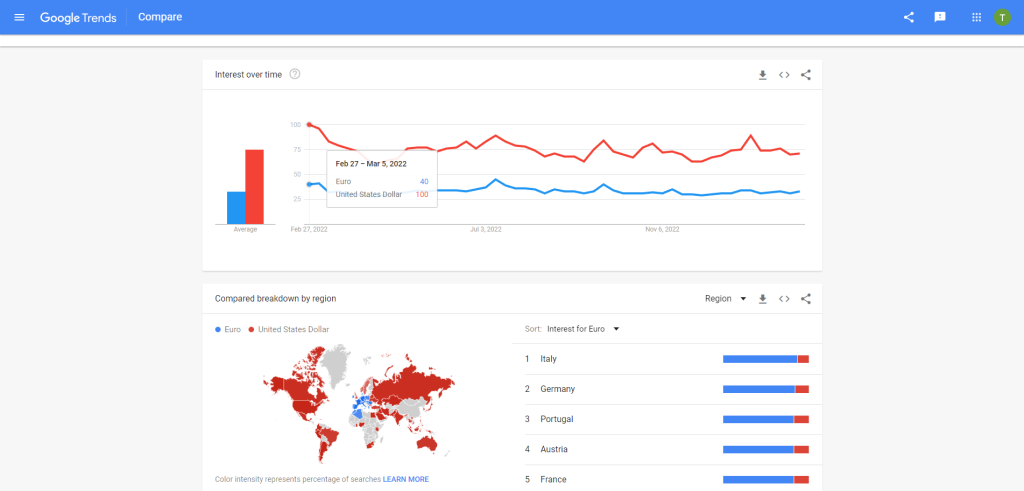The height and width of the screenshot is (491, 1024).
Task: Open the hamburger main menu
Action: pos(19,17)
